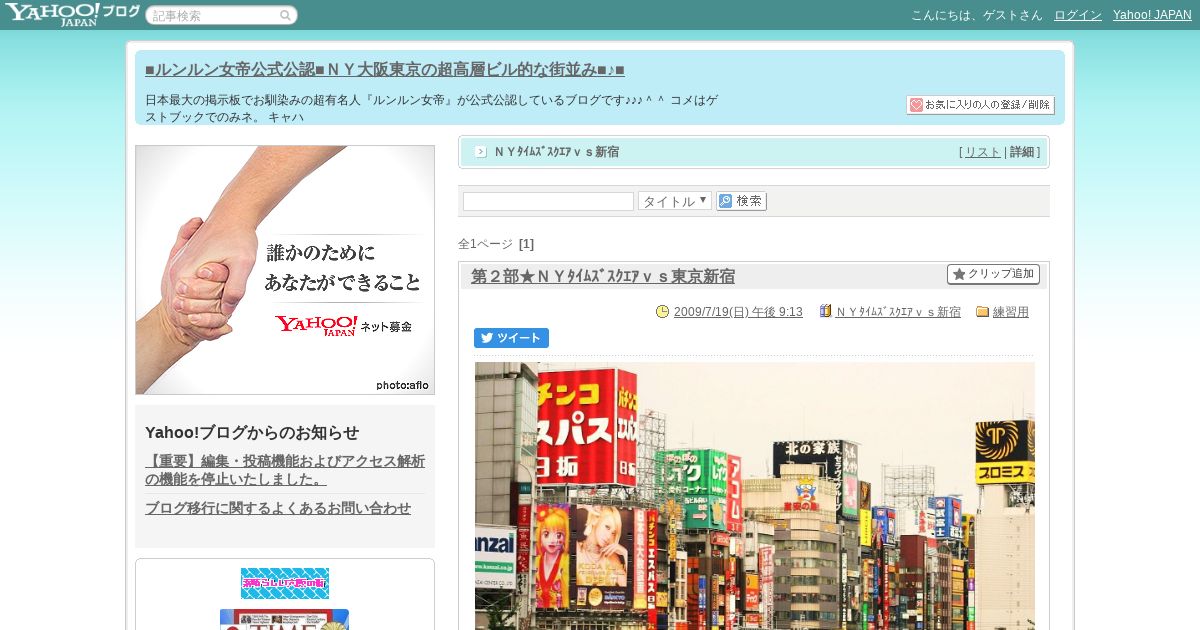The width and height of the screenshot is (1200, 630).
Task: Open the Shinjuku street photo
Action: click(755, 496)
